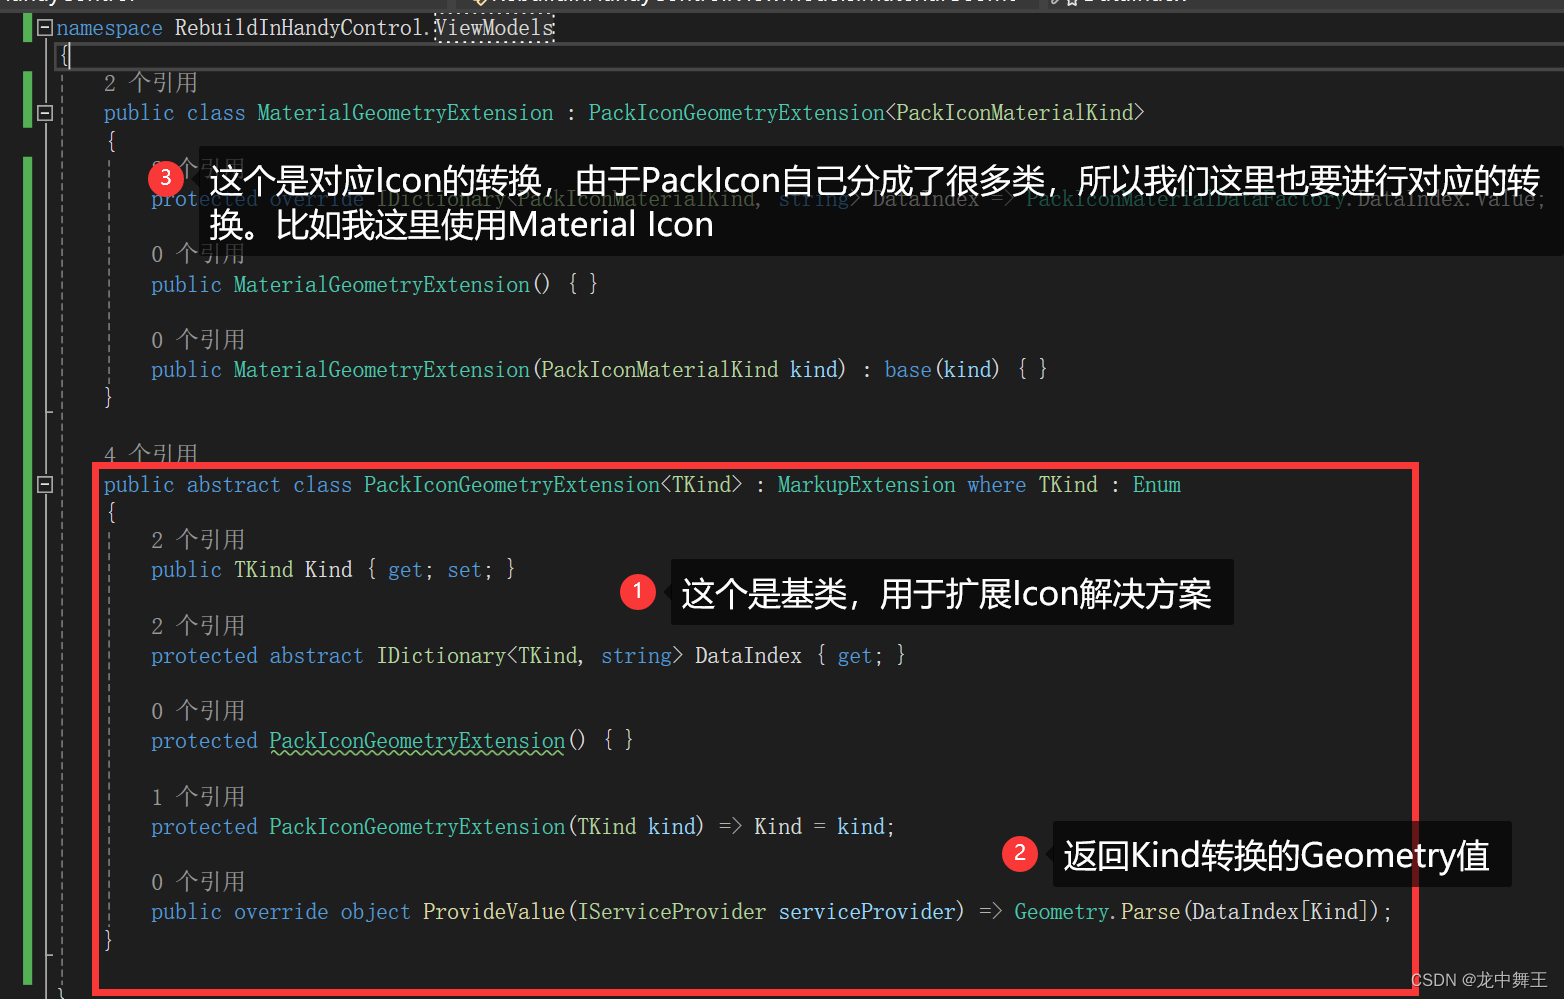
Task: Collapse the namespace RebuildInHandyControl.ViewModels block
Action: pos(45,28)
